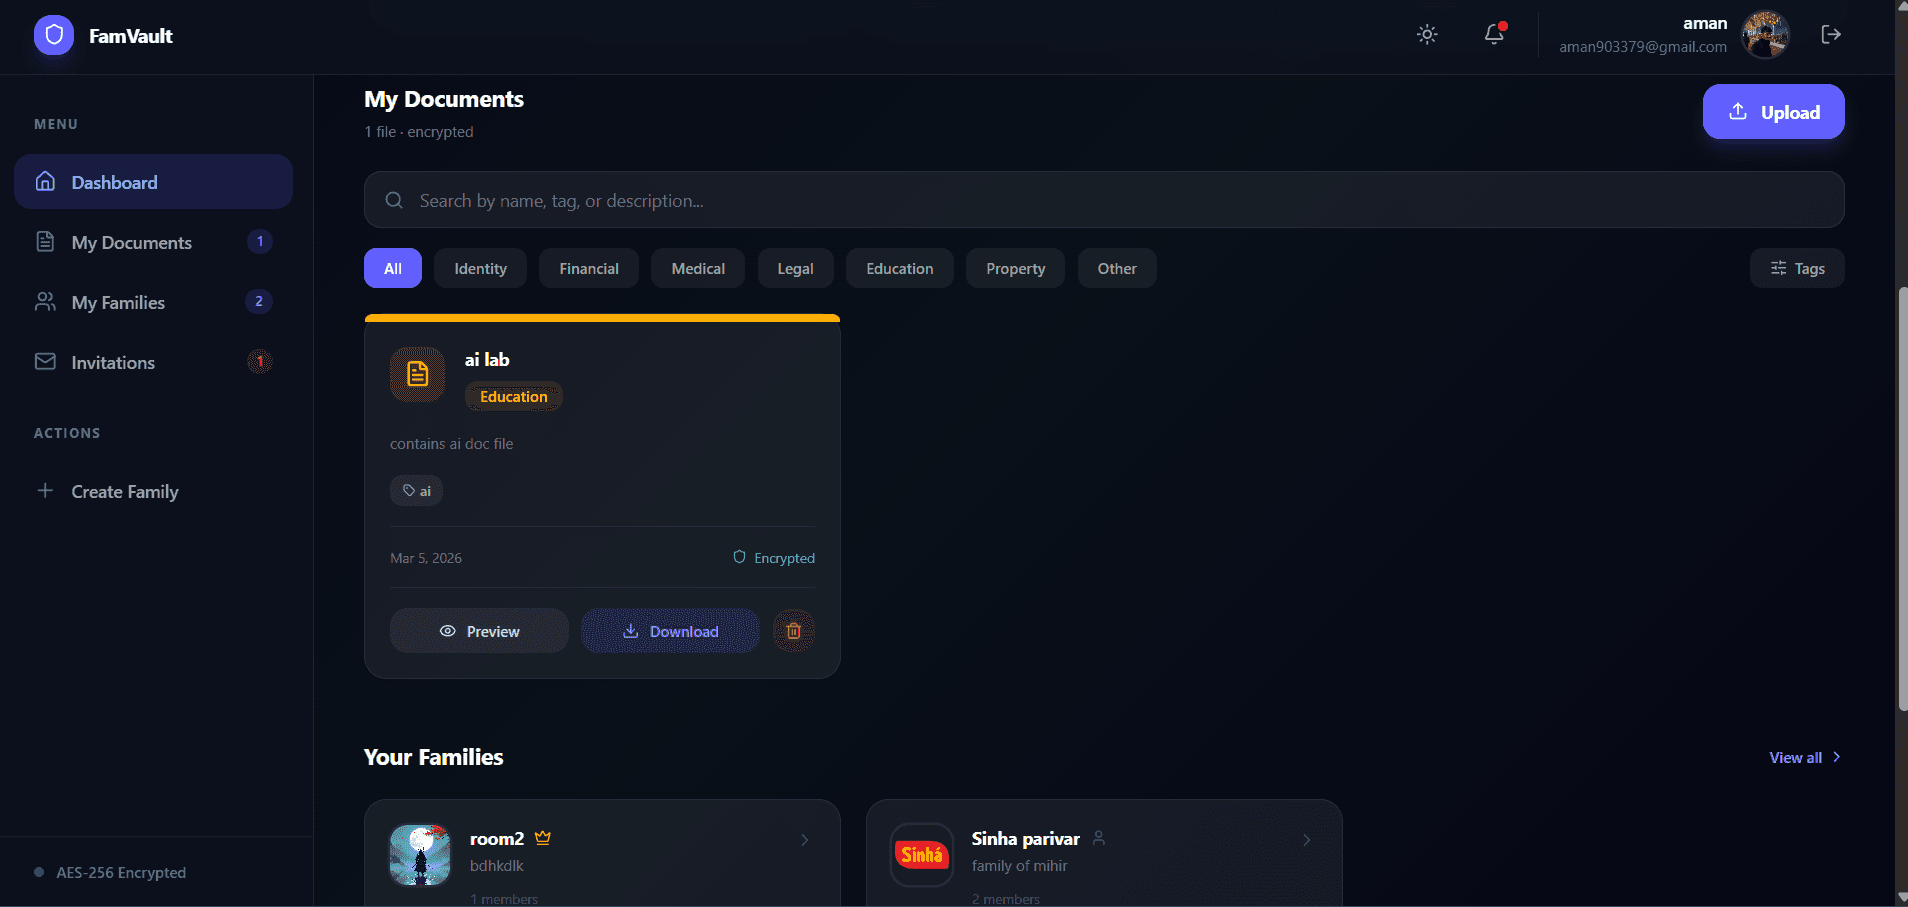Filter by Identity category
This screenshot has height=907, width=1908.
click(x=480, y=268)
